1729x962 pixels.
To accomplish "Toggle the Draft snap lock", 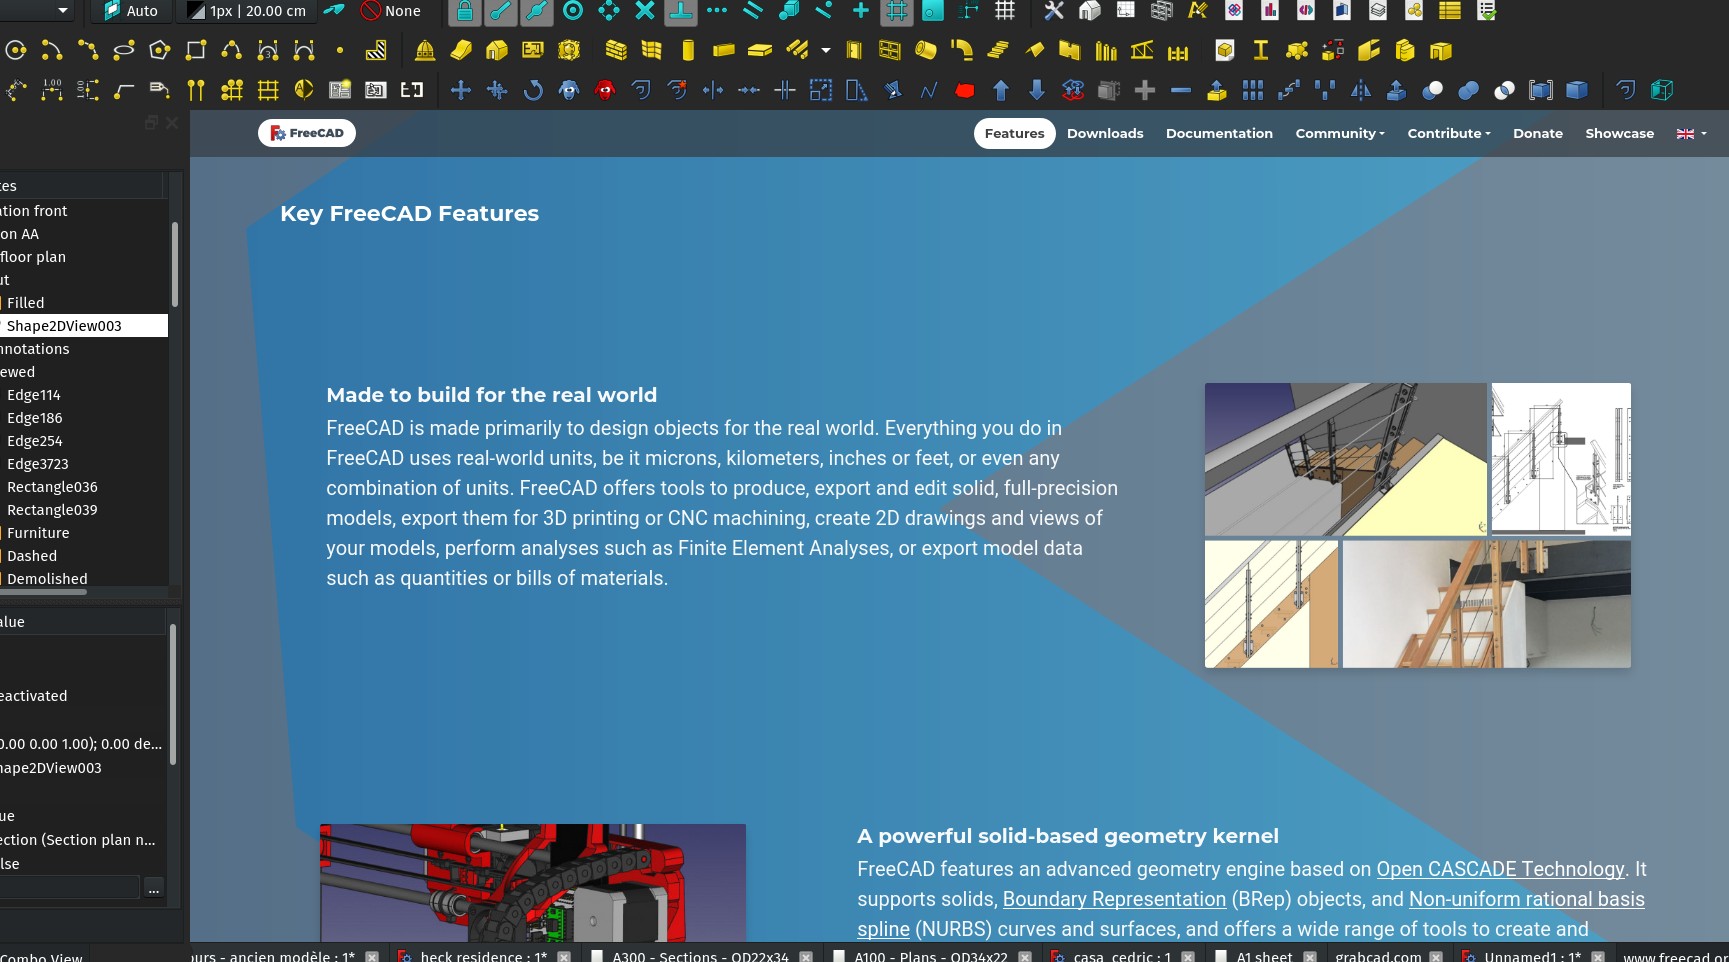I will coord(464,12).
